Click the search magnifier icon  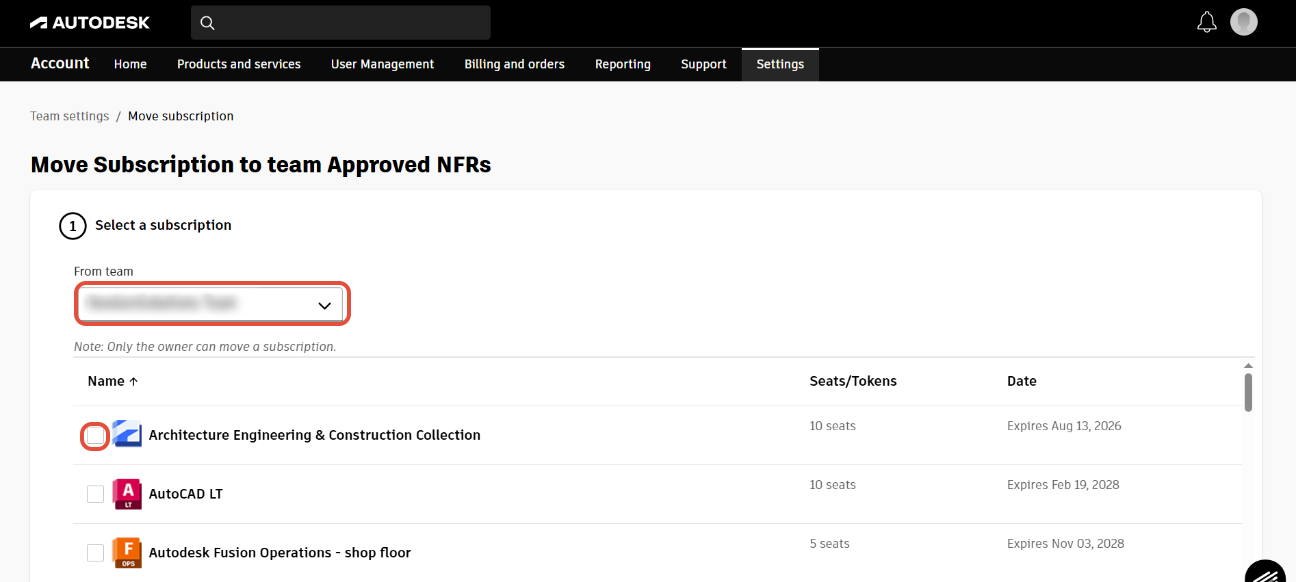[x=208, y=23]
